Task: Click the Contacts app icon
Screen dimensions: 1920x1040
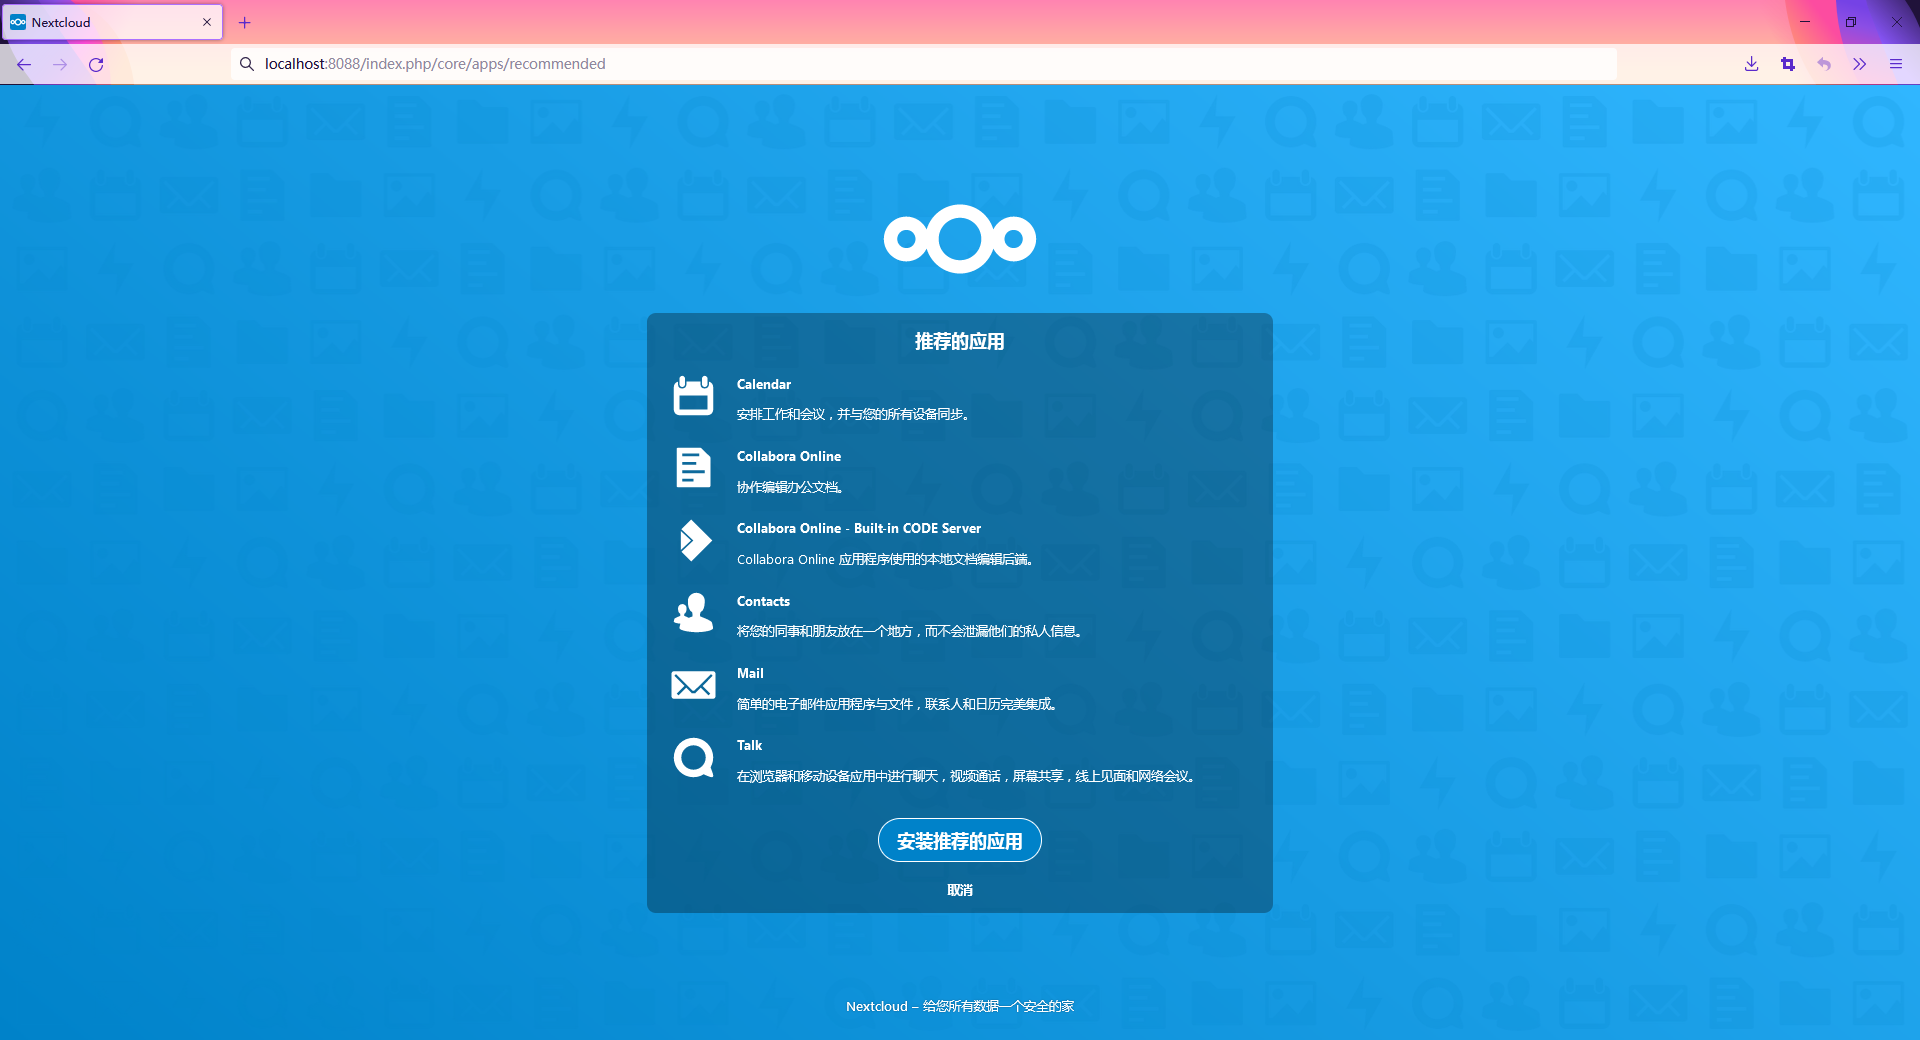Action: (x=693, y=613)
